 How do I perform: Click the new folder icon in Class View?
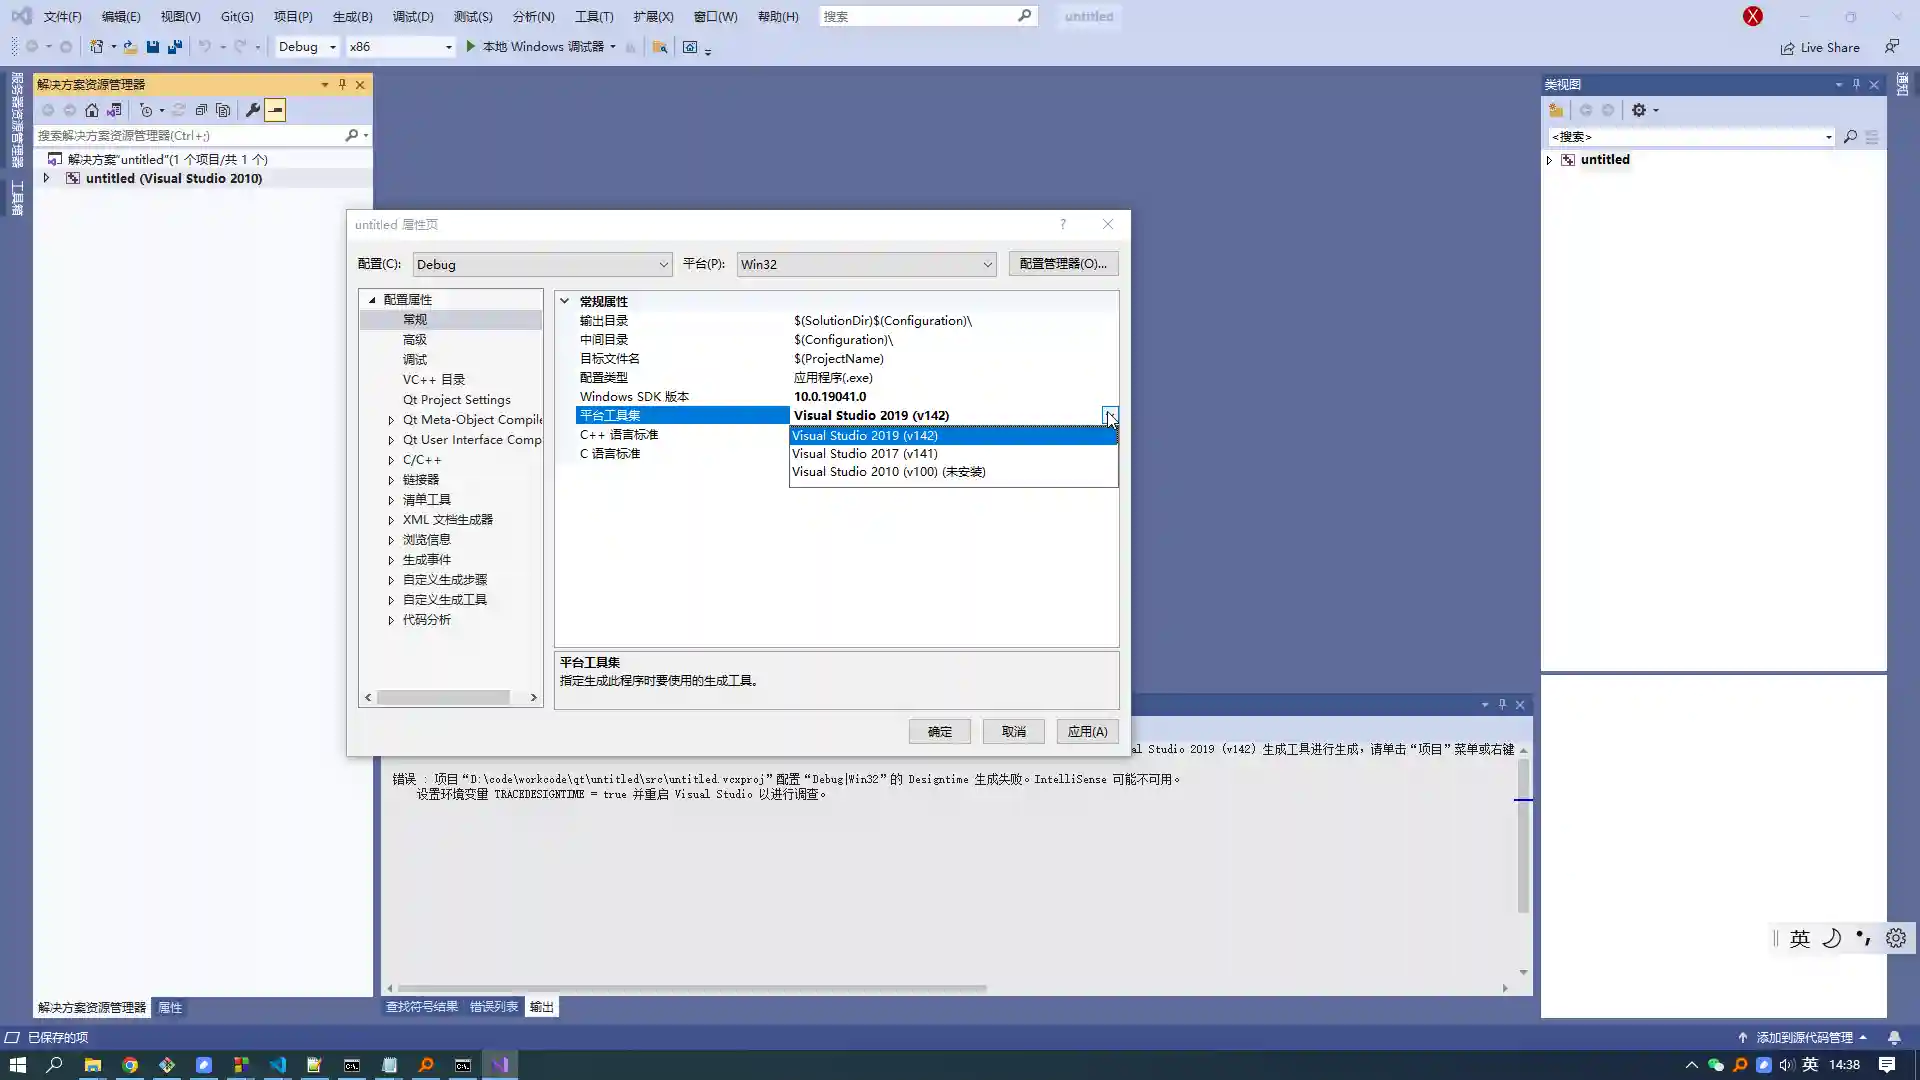click(x=1556, y=110)
